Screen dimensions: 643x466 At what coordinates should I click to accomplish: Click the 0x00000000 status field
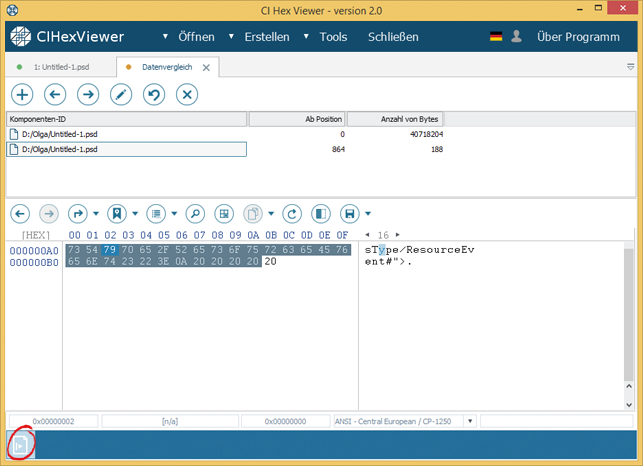click(285, 421)
